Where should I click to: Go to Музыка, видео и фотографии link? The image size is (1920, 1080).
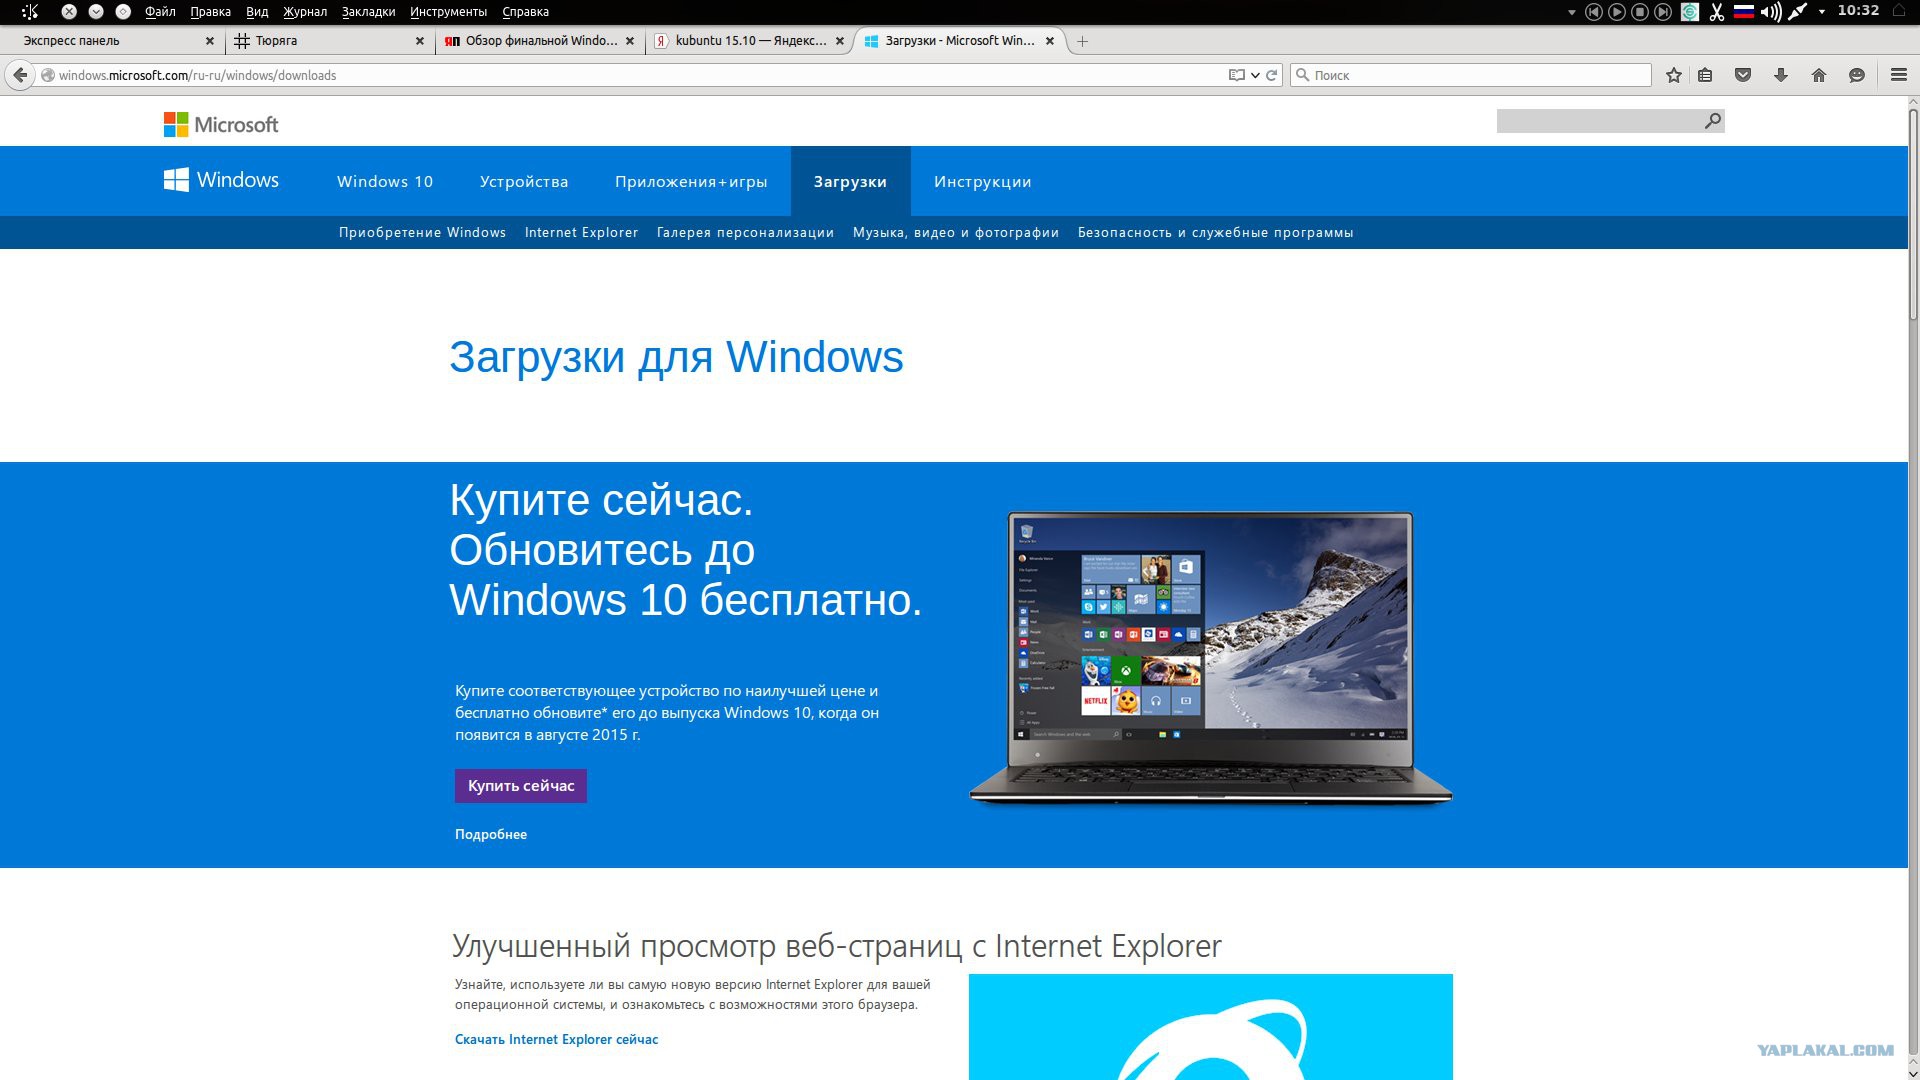[x=956, y=232]
